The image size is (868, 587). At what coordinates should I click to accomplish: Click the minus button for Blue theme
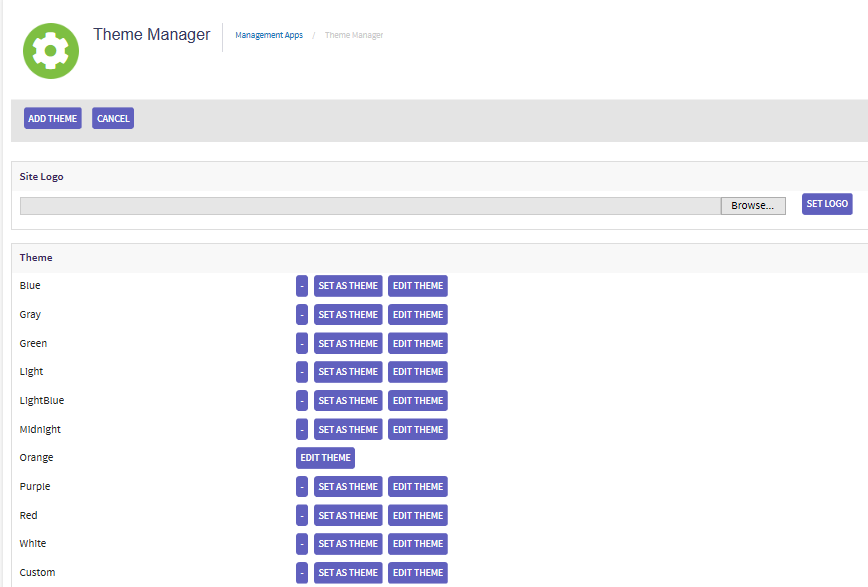click(302, 286)
